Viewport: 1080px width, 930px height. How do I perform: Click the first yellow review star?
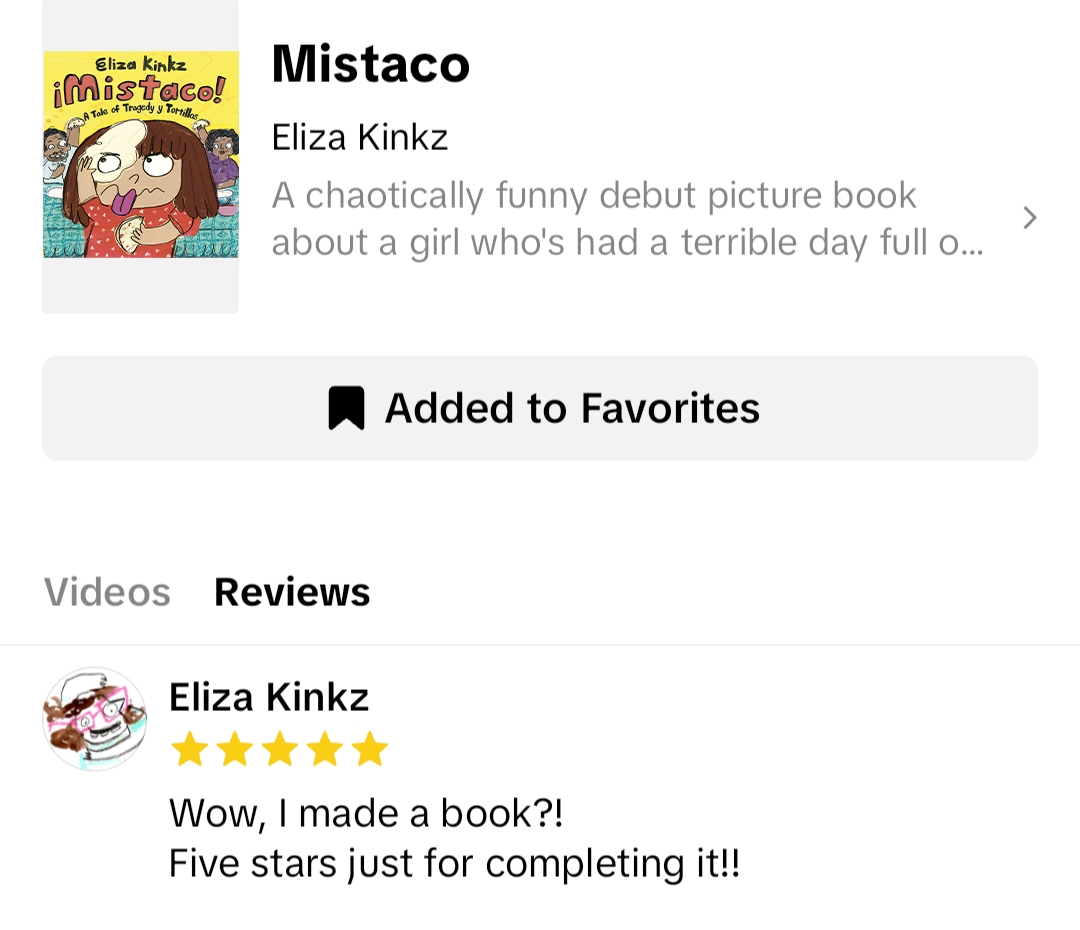[x=189, y=749]
